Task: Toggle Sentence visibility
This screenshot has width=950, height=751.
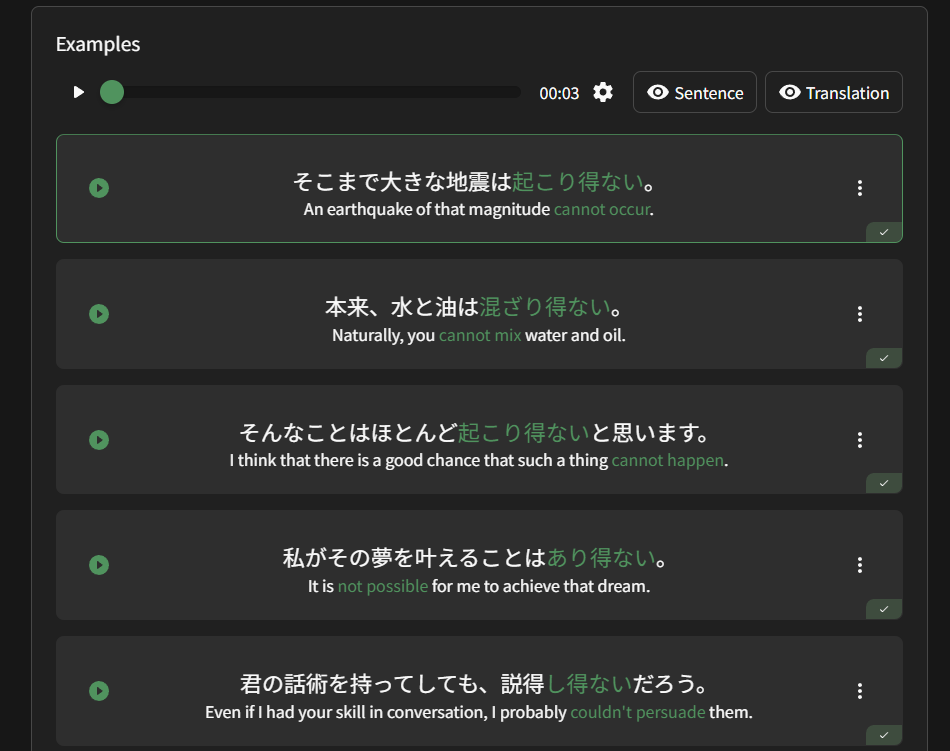Action: pyautogui.click(x=695, y=93)
